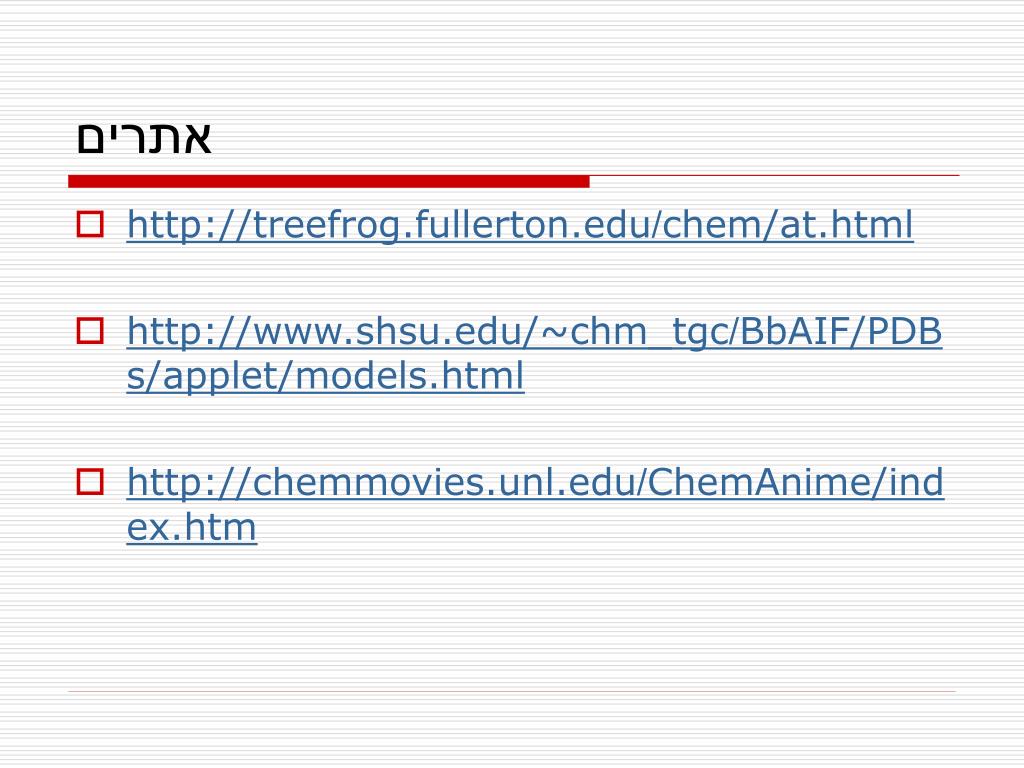Screen dimensions: 1024x768
Task: Click the thick red bar under the title
Action: point(328,182)
